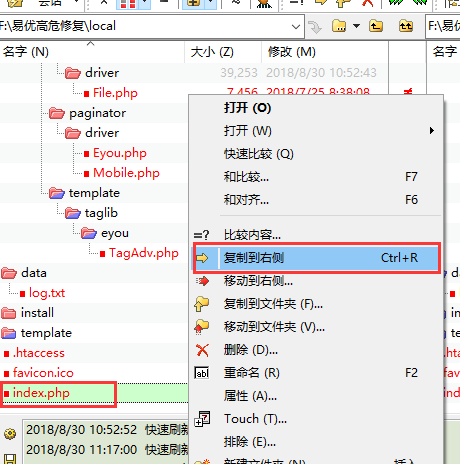Choose Touch (T)... menu entry
Viewport: 460px width, 464px height.
click(x=317, y=419)
